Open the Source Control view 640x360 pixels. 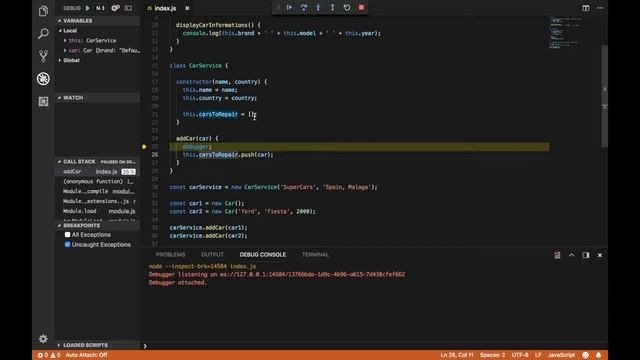pos(43,56)
